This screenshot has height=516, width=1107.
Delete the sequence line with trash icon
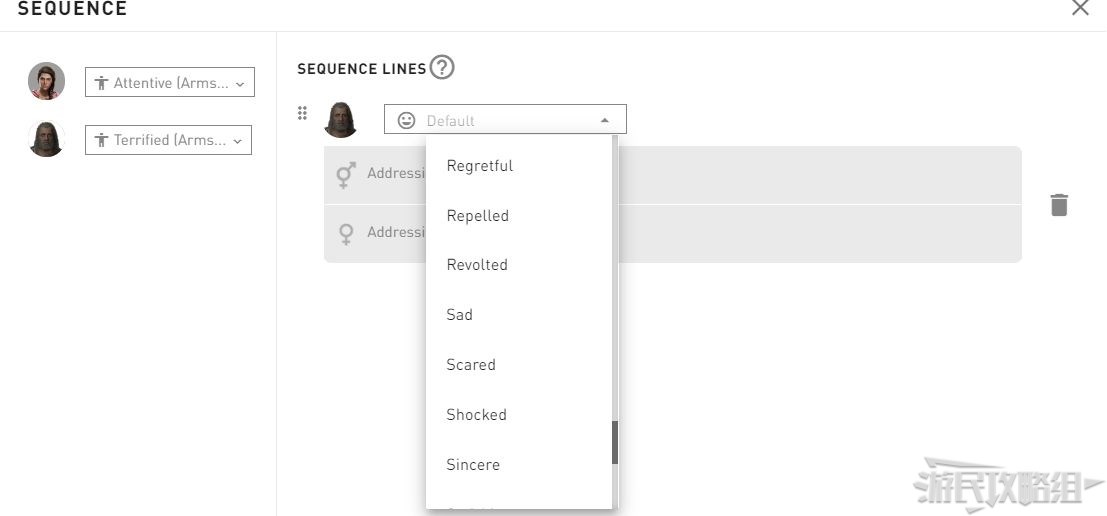coord(1059,205)
